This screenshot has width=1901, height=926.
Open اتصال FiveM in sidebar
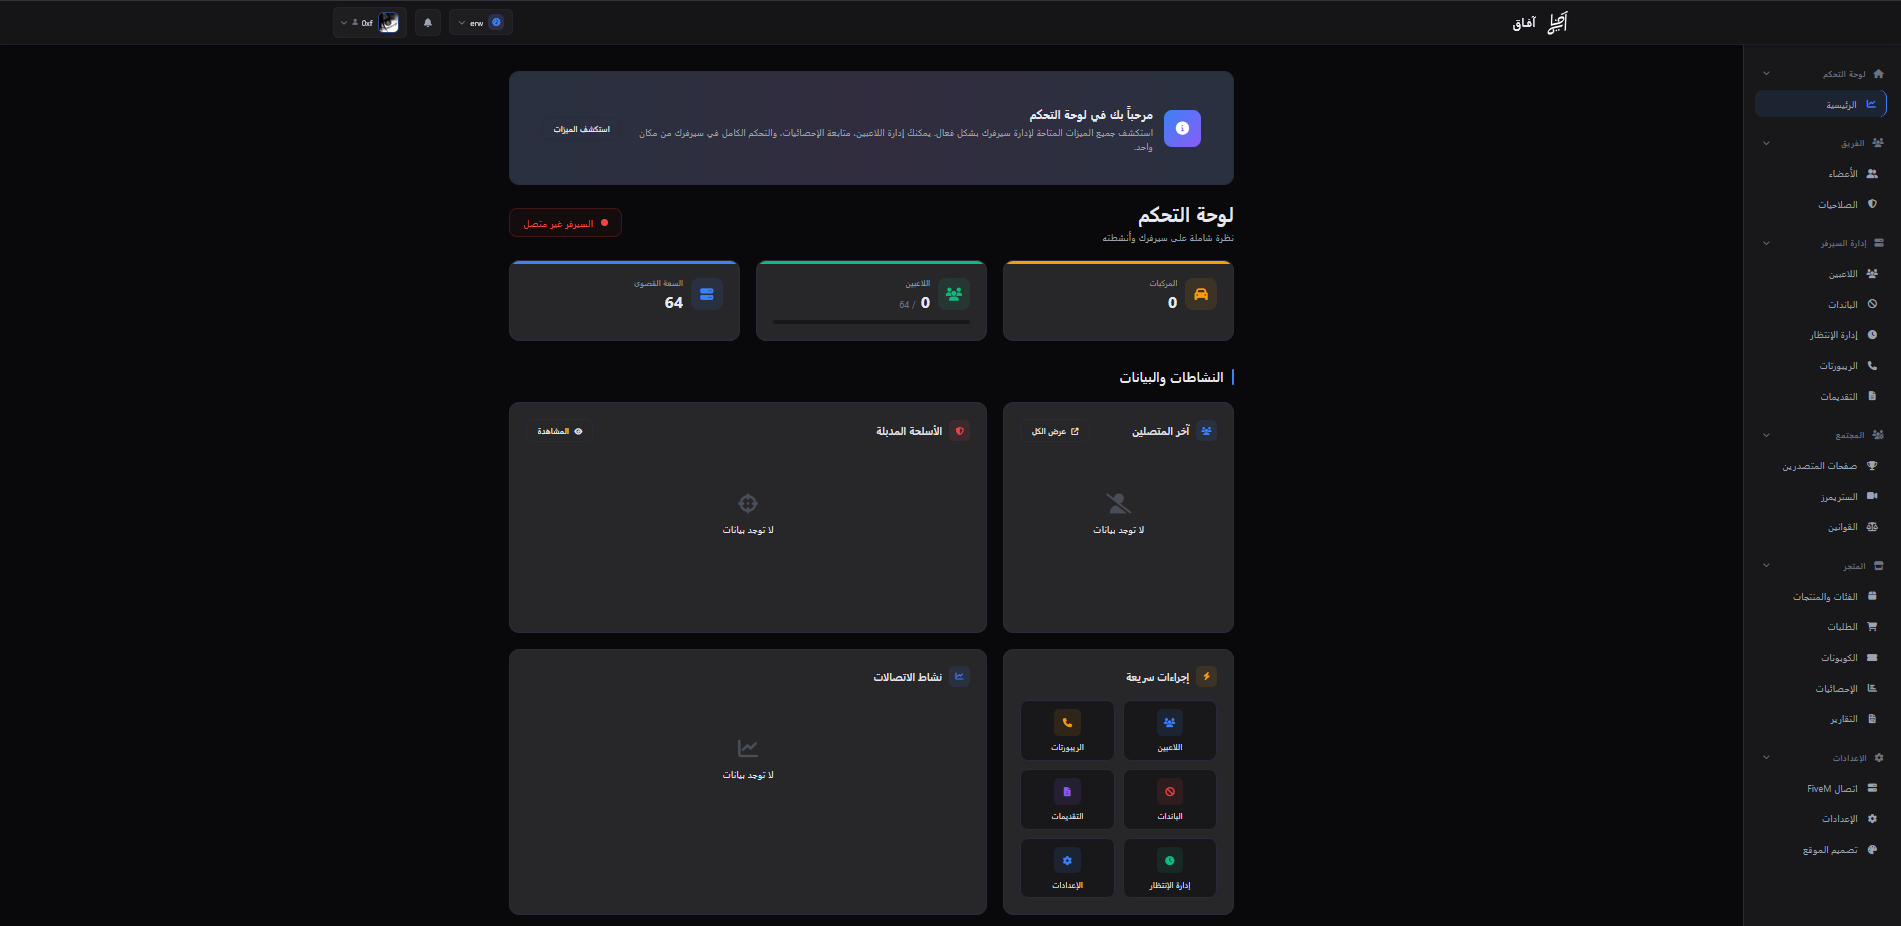(1832, 789)
